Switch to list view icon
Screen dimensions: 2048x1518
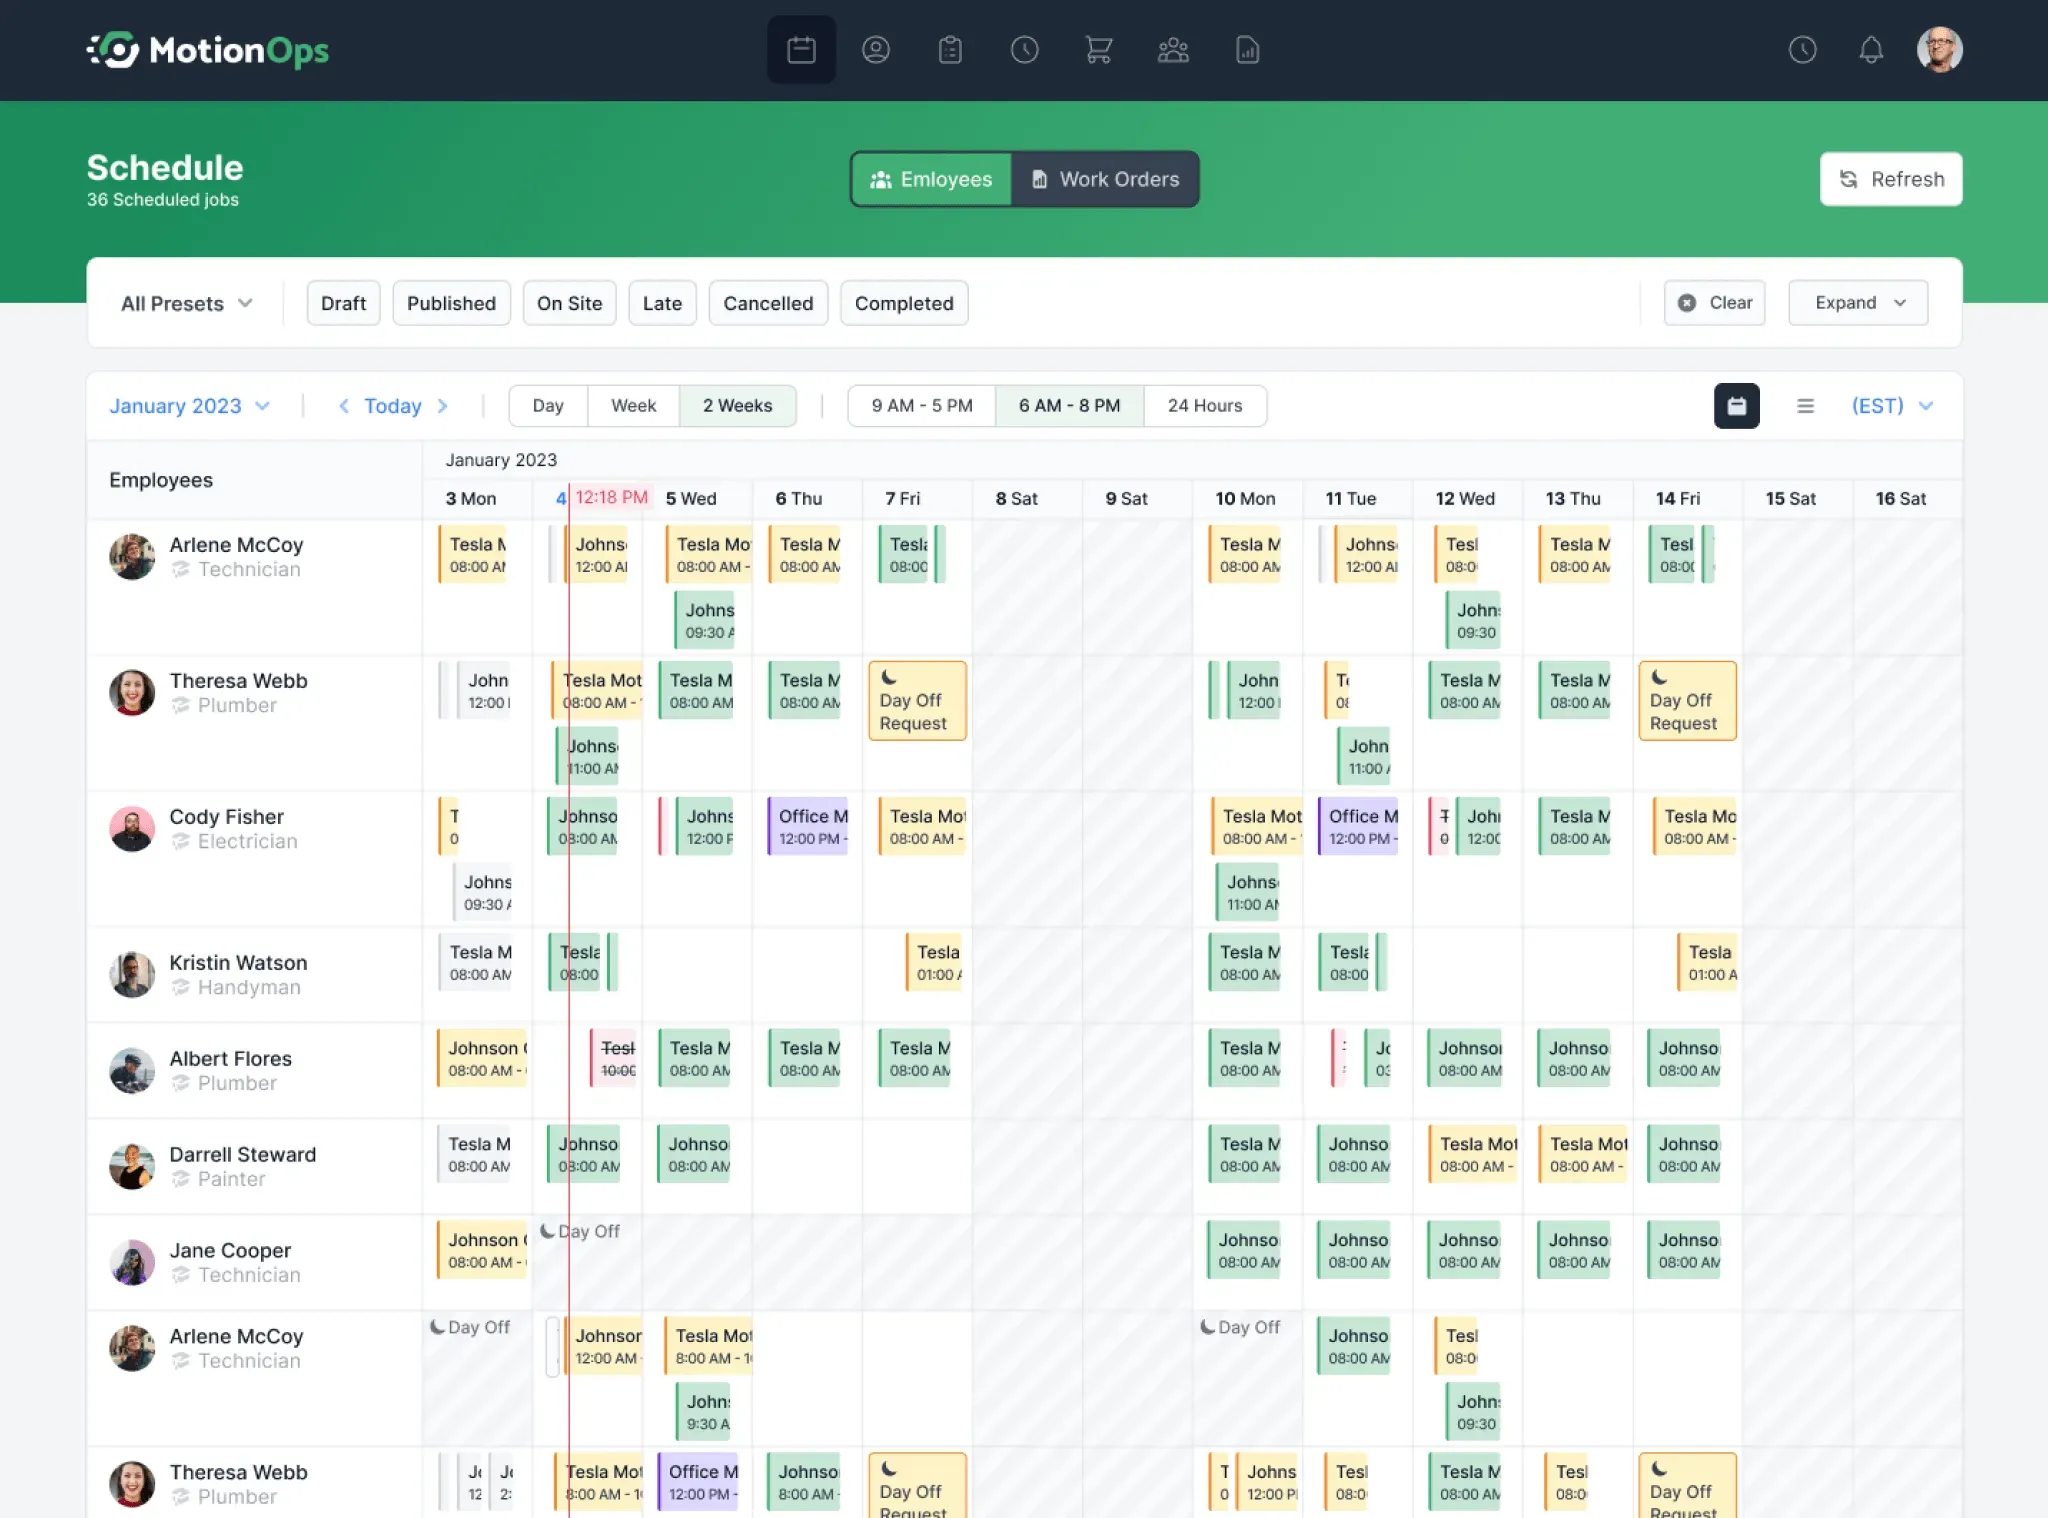pyautogui.click(x=1805, y=406)
